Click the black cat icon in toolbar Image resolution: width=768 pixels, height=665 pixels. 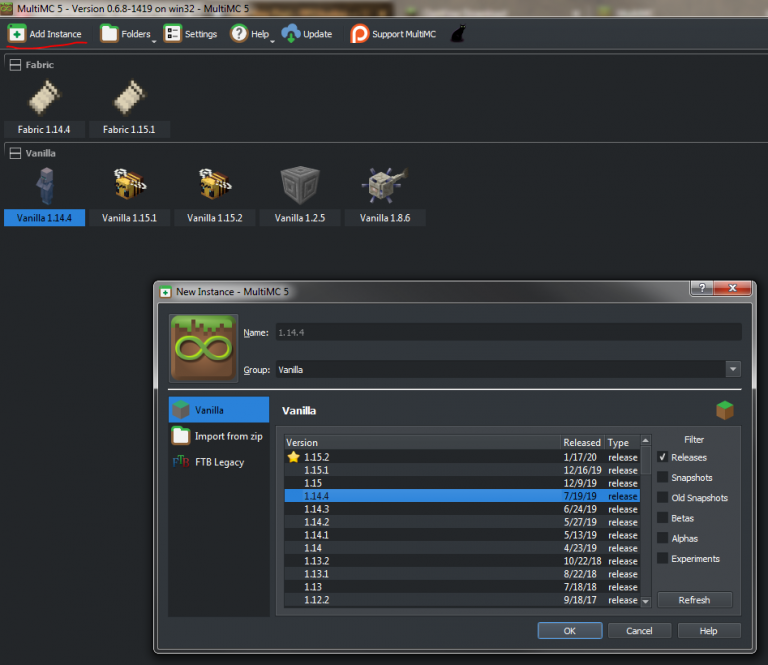(458, 34)
